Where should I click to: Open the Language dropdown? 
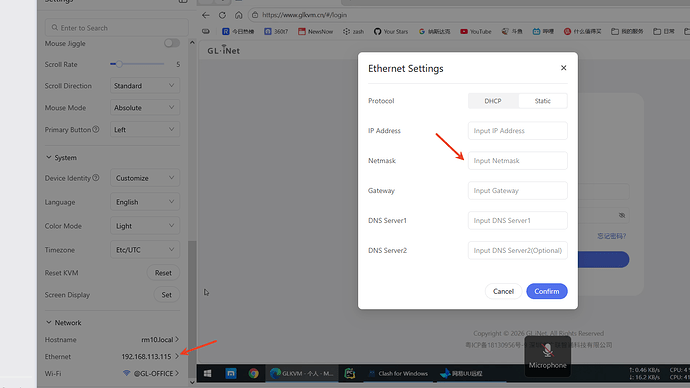click(x=145, y=202)
